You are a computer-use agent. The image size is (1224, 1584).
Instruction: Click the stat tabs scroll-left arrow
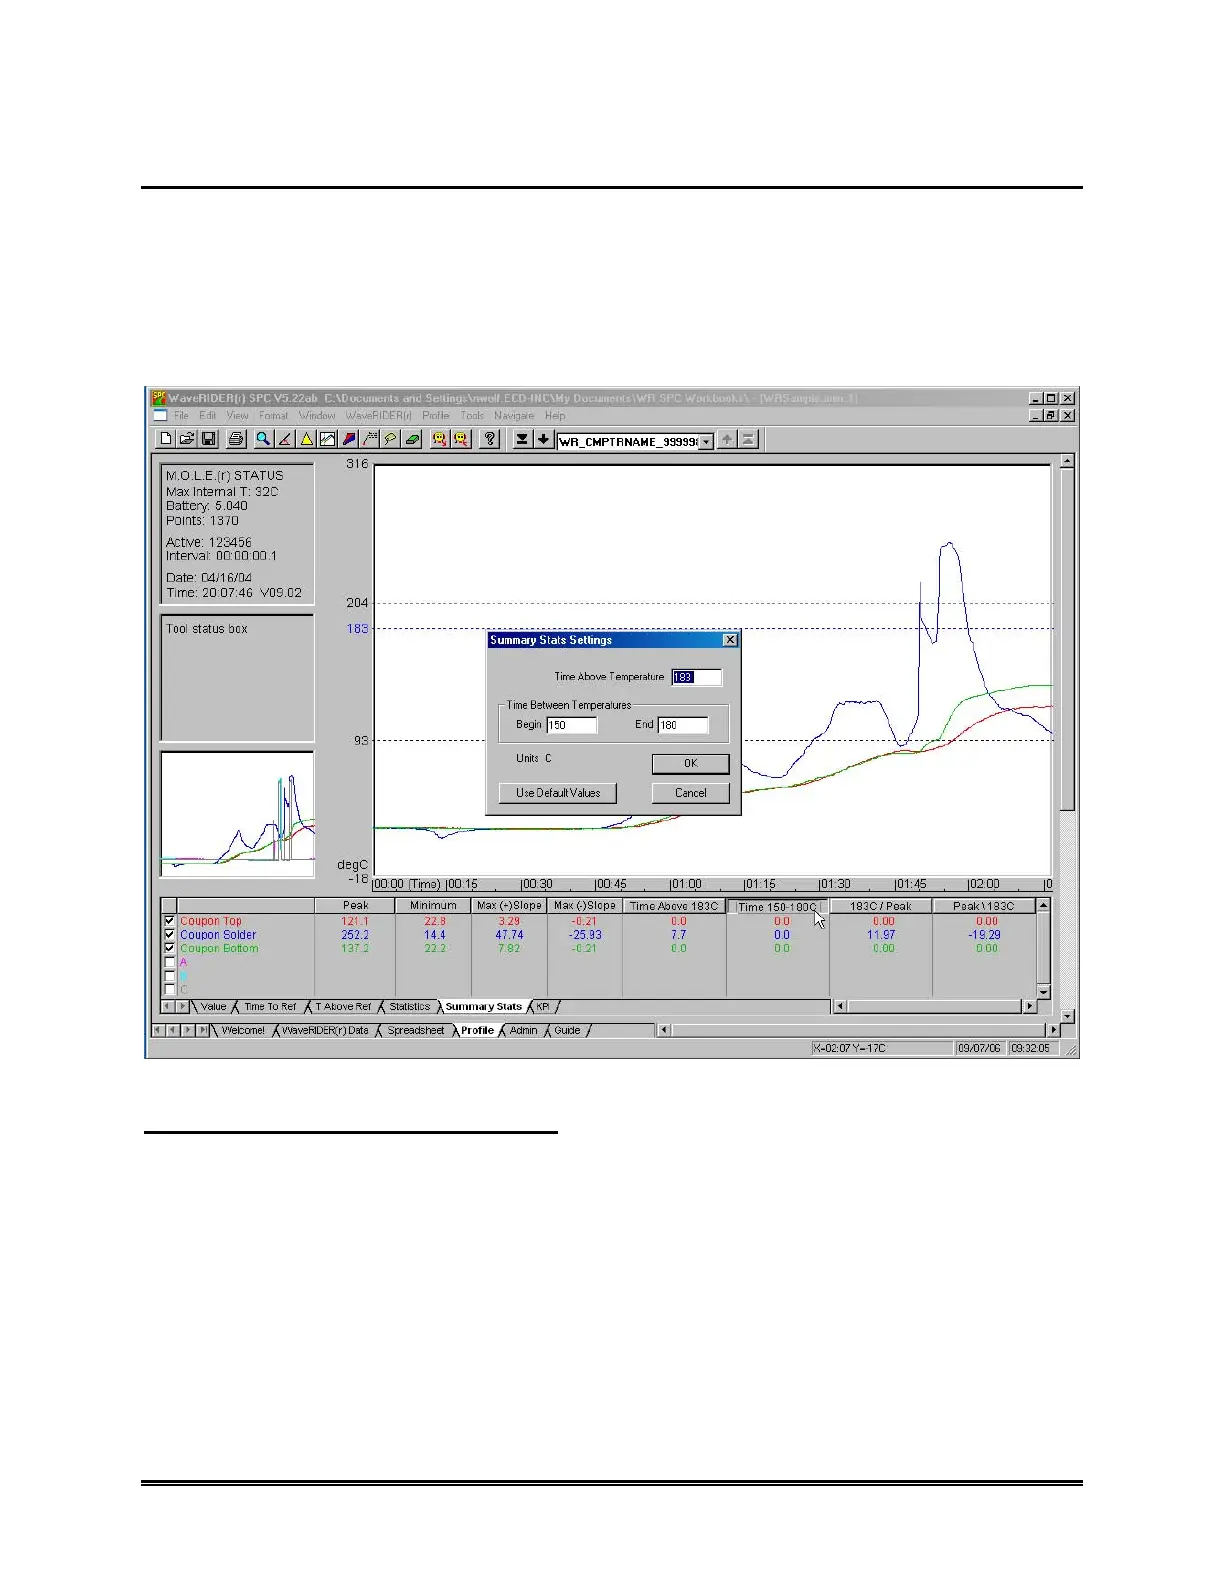(168, 1007)
